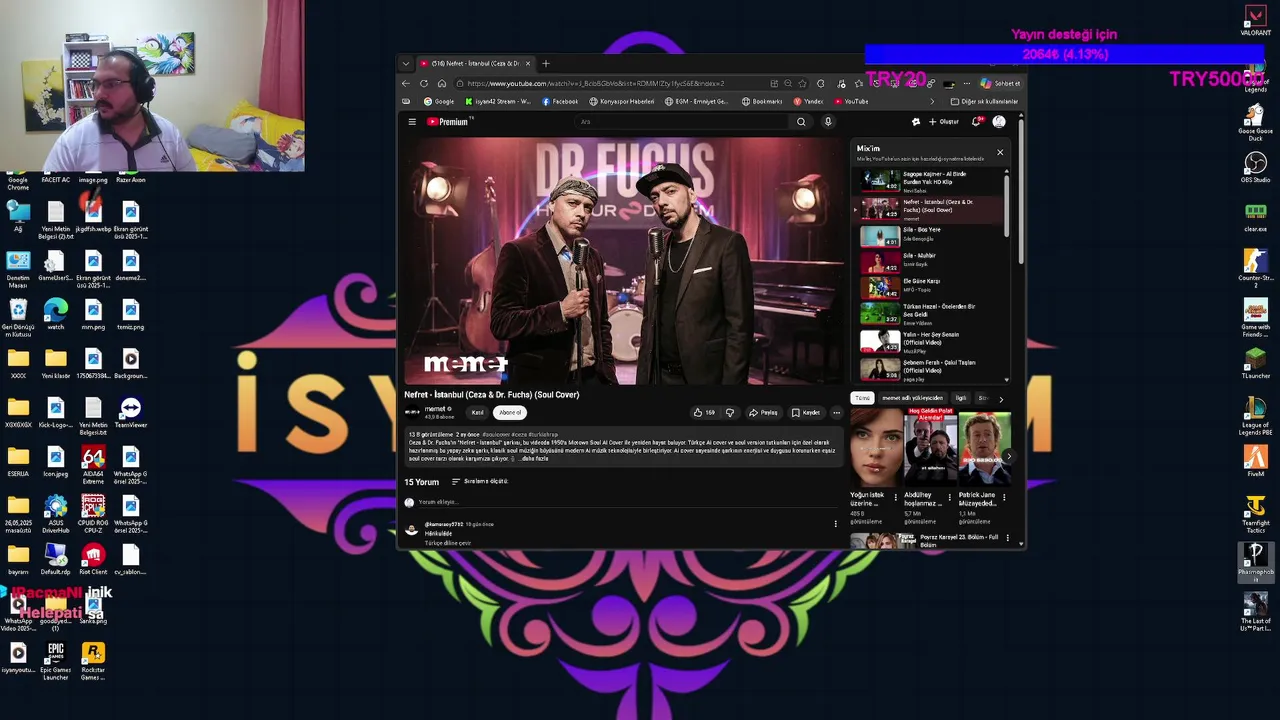Click the Mix playlist scrollbar
Image resolution: width=1280 pixels, height=720 pixels.
coord(1007,205)
